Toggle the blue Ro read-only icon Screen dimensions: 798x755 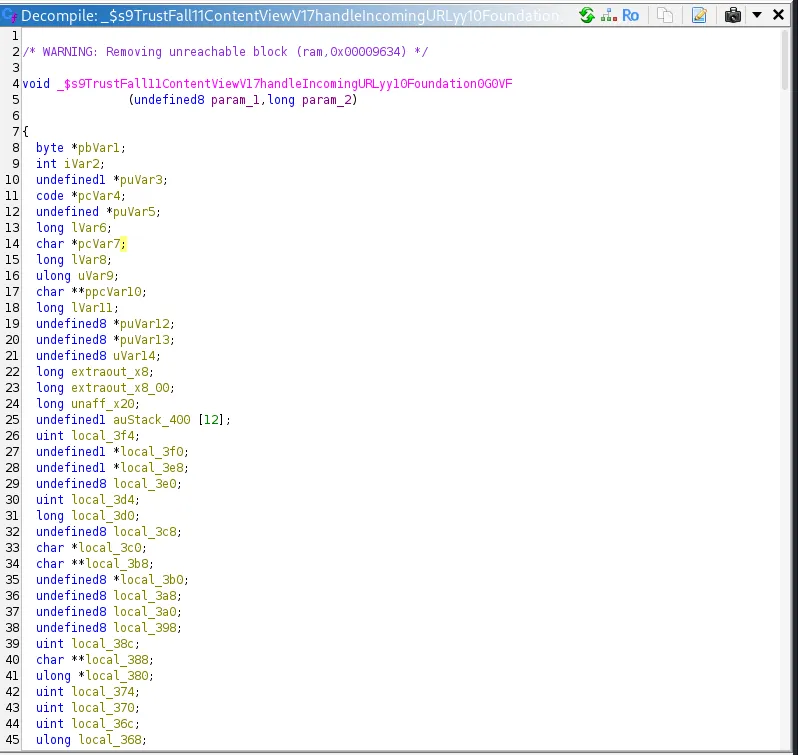(x=631, y=15)
